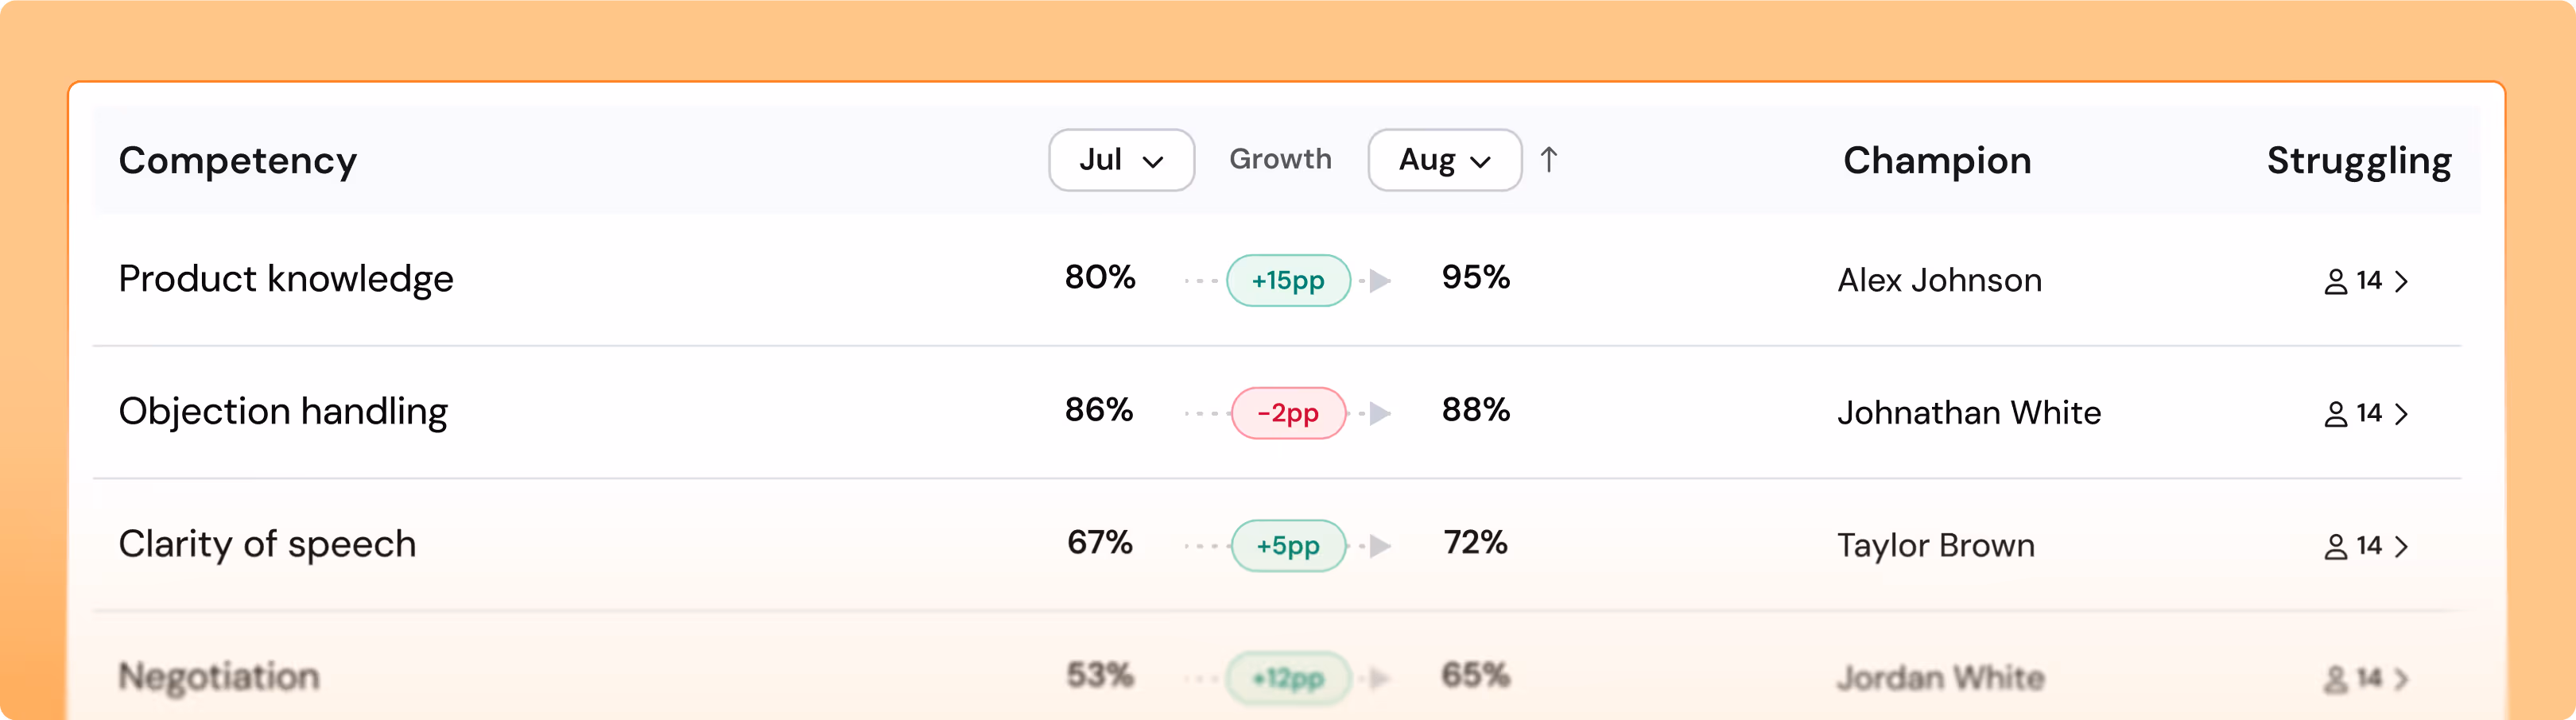The height and width of the screenshot is (720, 2576).
Task: Open champion Taylor Brown
Action: [1936, 546]
